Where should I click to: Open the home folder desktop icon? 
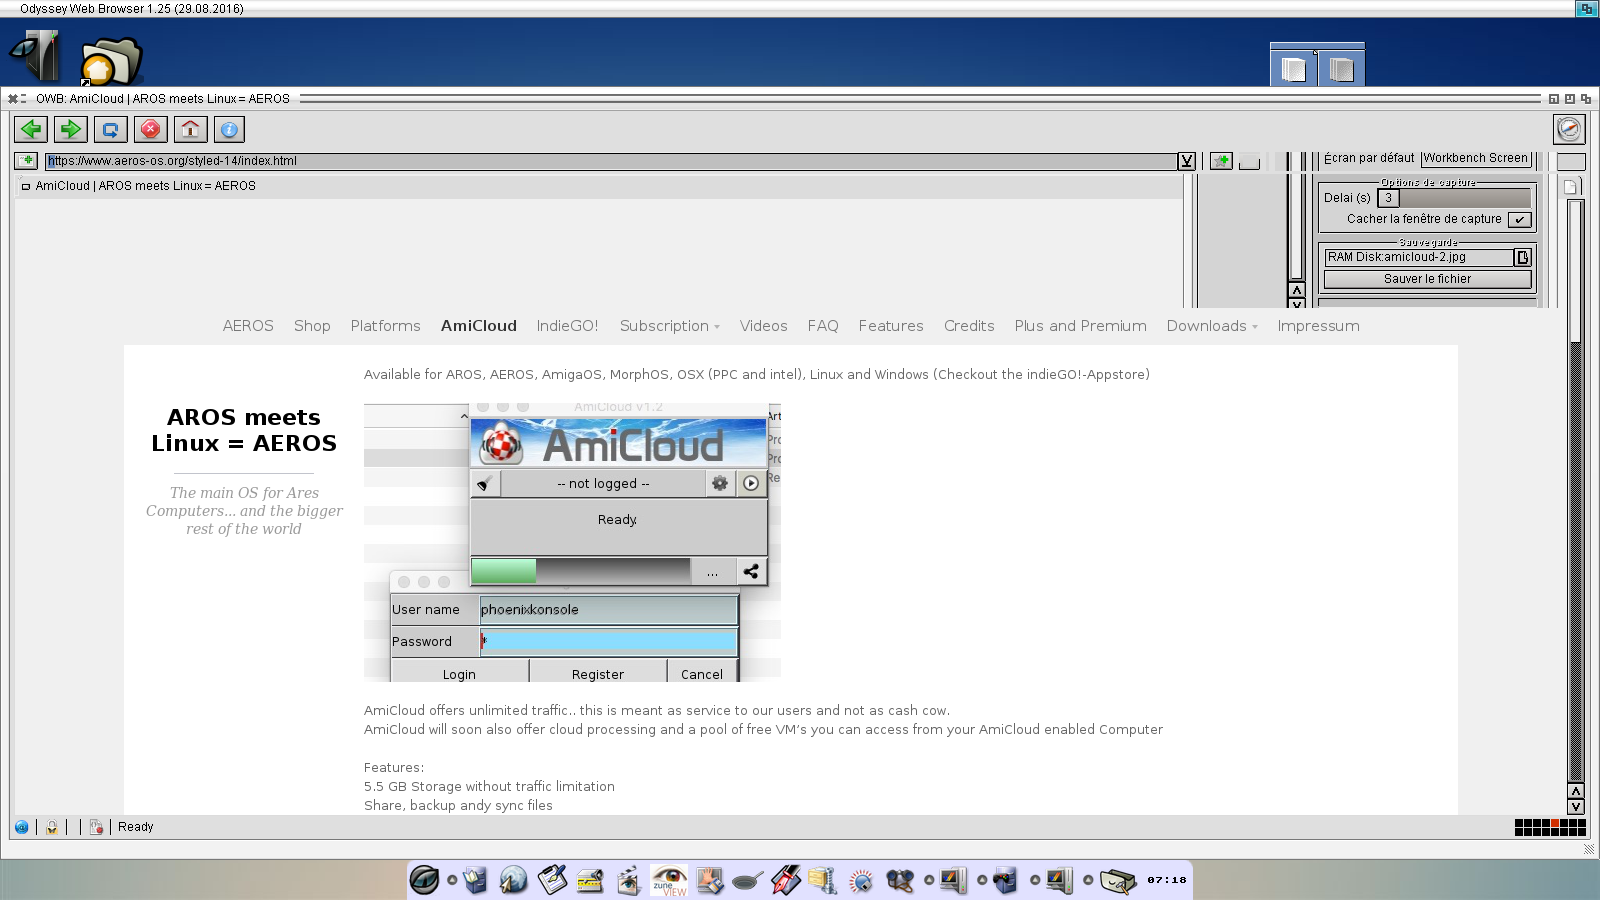pyautogui.click(x=110, y=61)
